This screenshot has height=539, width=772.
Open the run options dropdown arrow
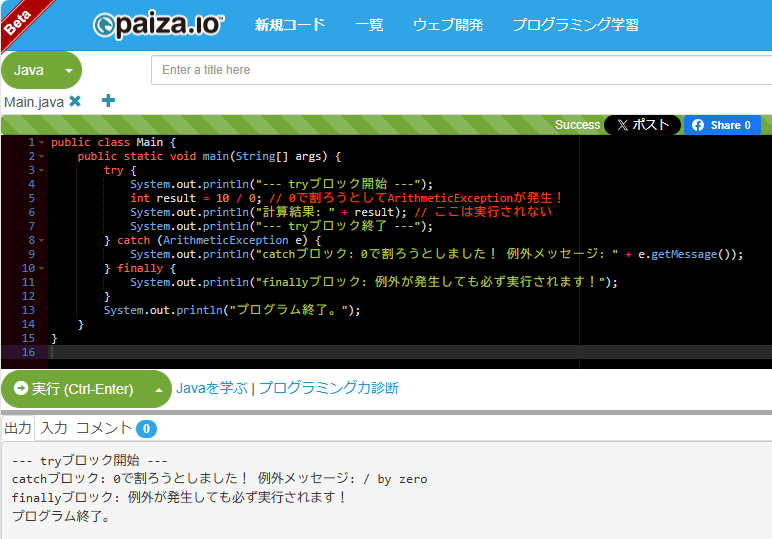[x=158, y=389]
